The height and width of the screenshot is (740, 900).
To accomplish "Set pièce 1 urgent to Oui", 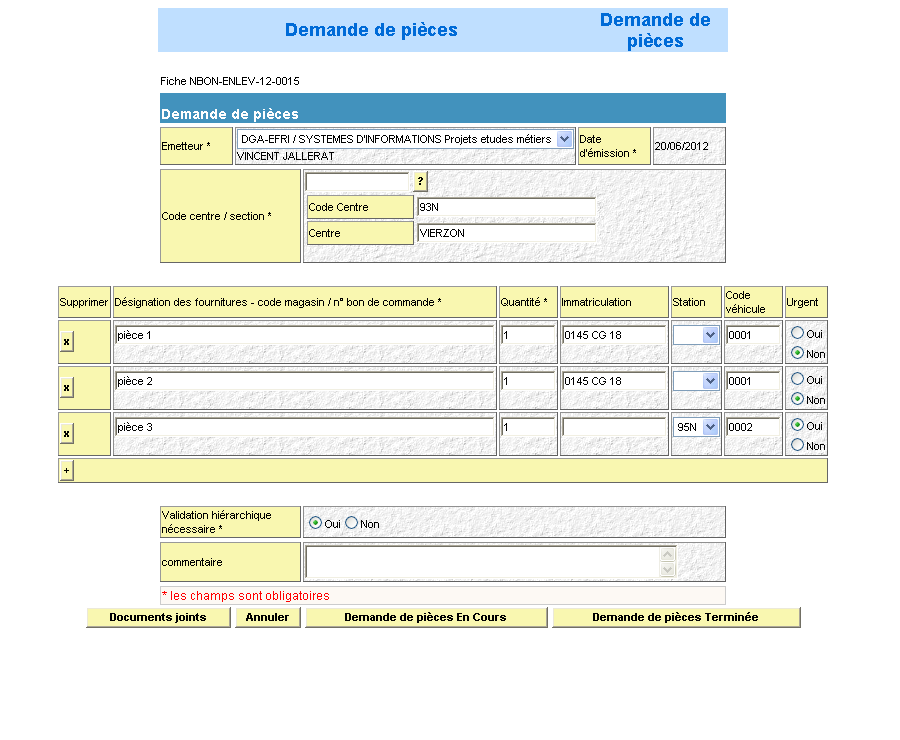I will tap(797, 333).
